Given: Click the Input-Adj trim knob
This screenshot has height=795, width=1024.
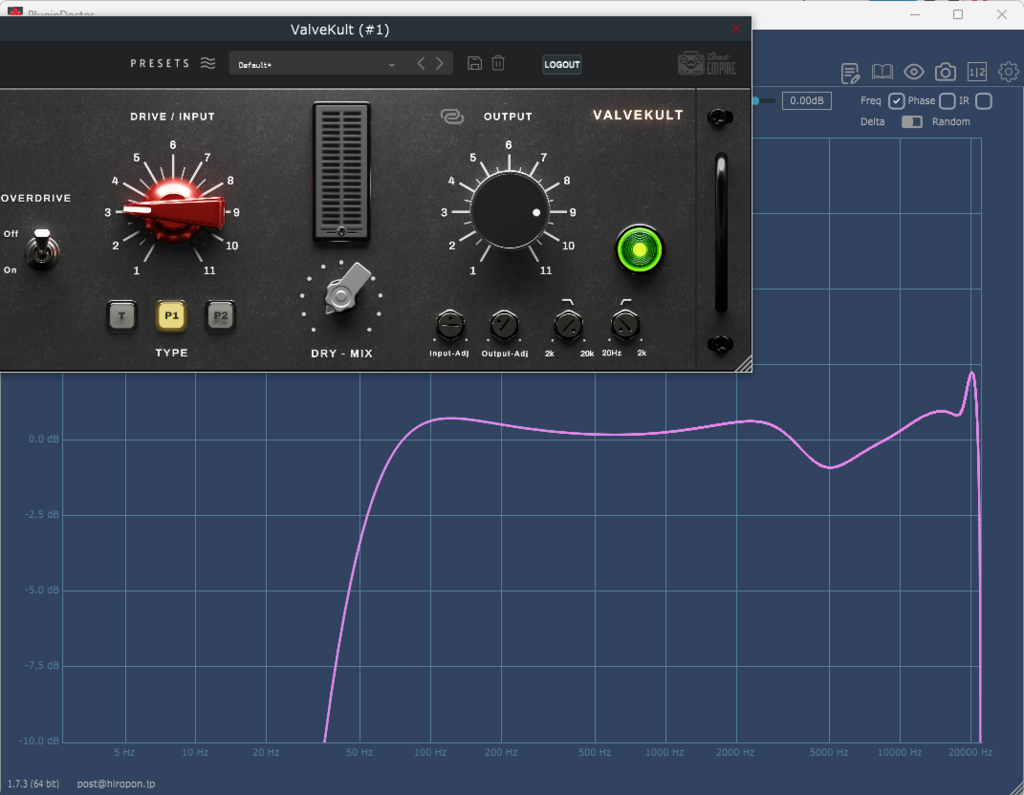Looking at the screenshot, I should [450, 325].
